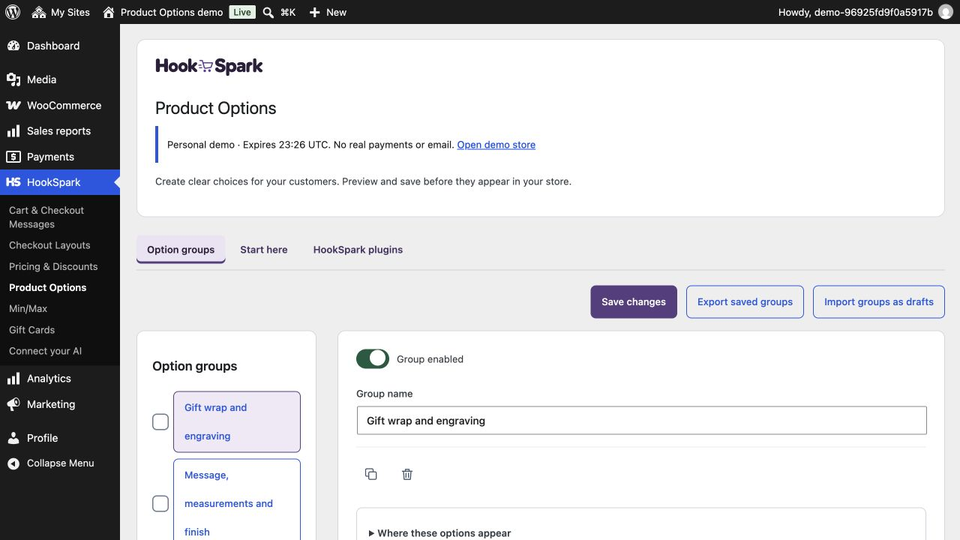This screenshot has width=960, height=540.
Task: Click the delete group trash icon
Action: pos(407,474)
